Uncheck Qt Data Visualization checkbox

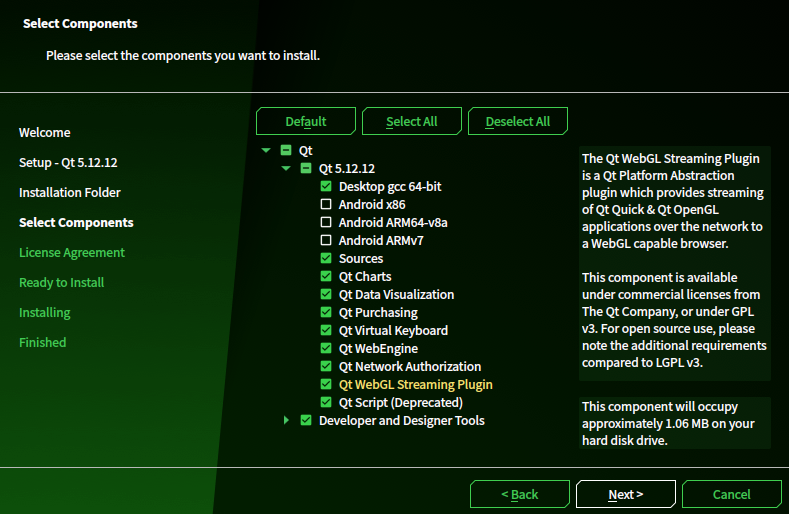click(326, 295)
